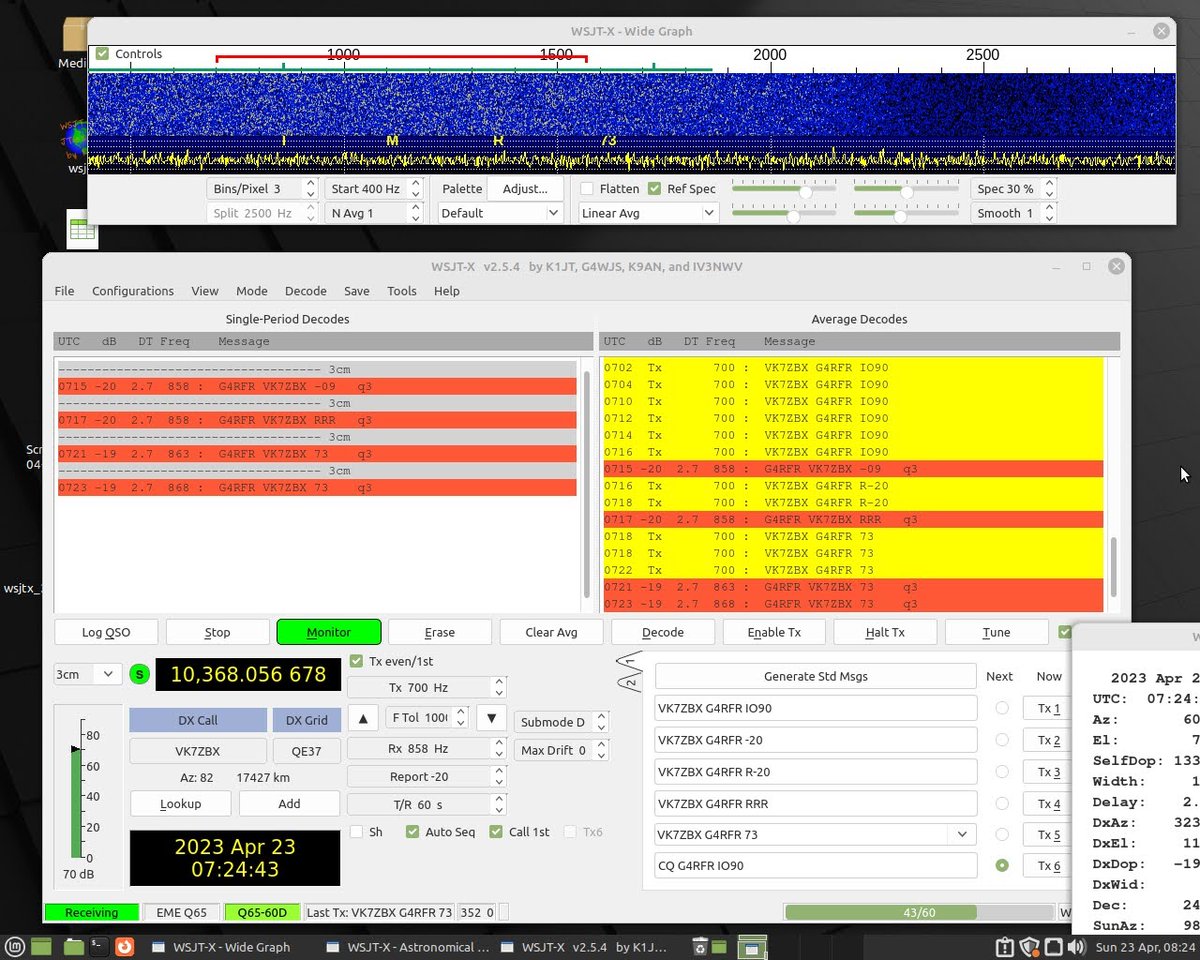The height and width of the screenshot is (960, 1200).
Task: Click the network connection tray icon
Action: tap(1052, 946)
